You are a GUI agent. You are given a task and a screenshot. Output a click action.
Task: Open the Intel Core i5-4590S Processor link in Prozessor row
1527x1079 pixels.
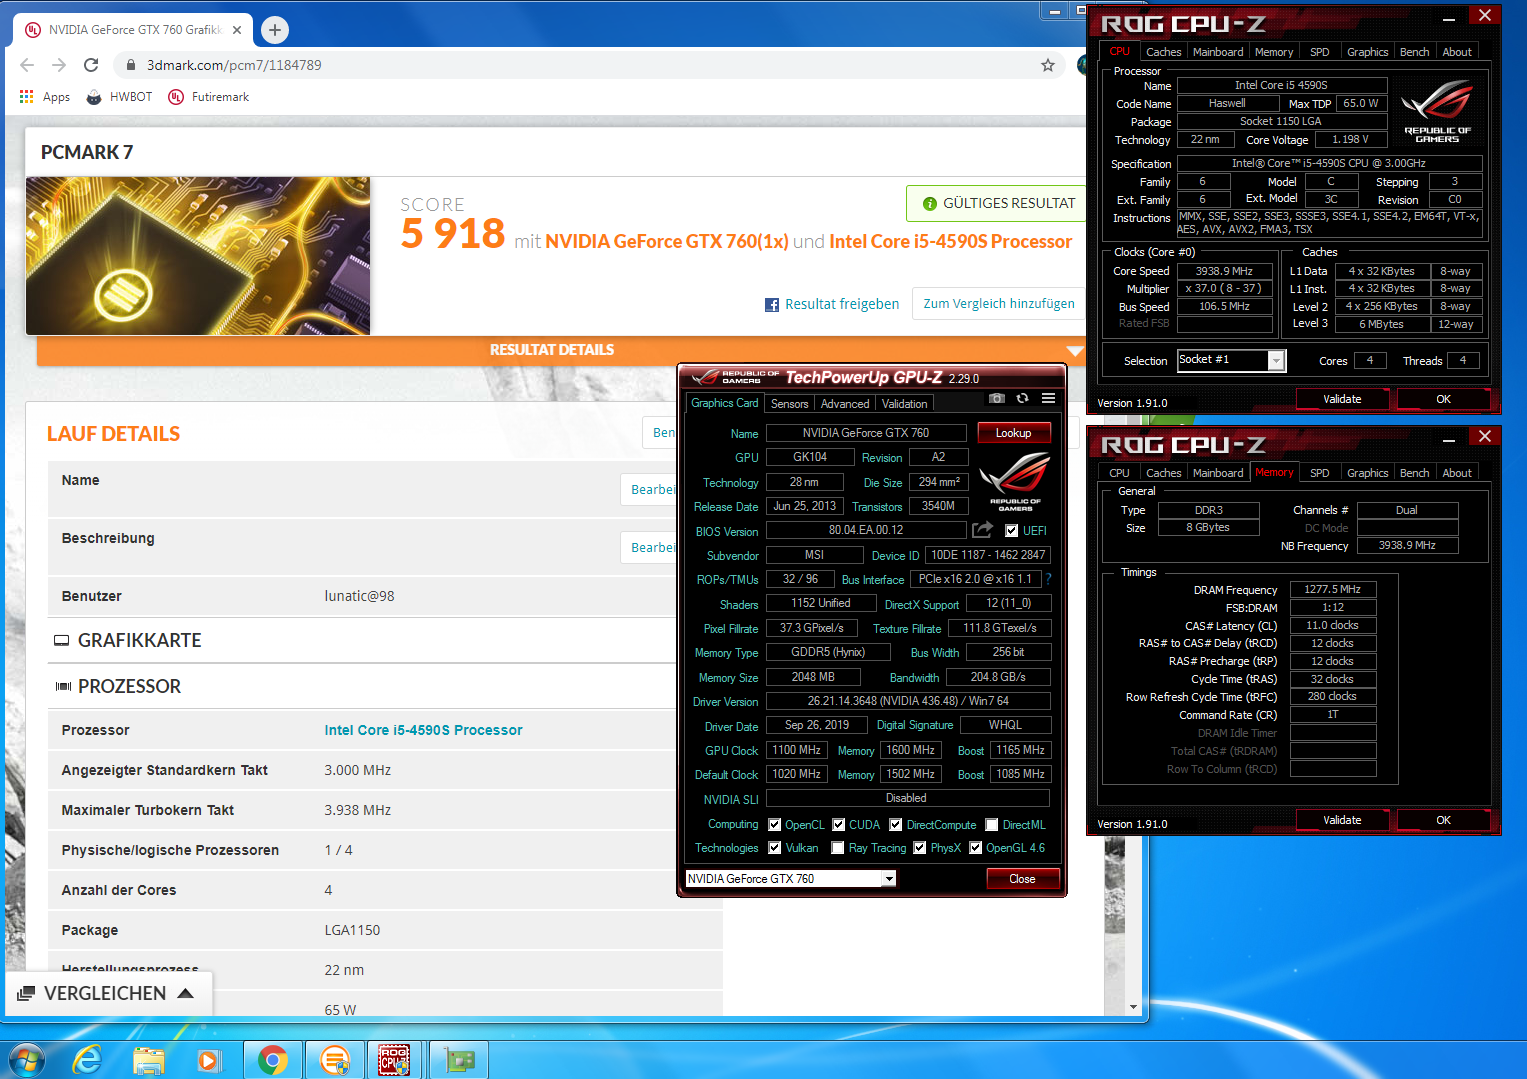(423, 730)
